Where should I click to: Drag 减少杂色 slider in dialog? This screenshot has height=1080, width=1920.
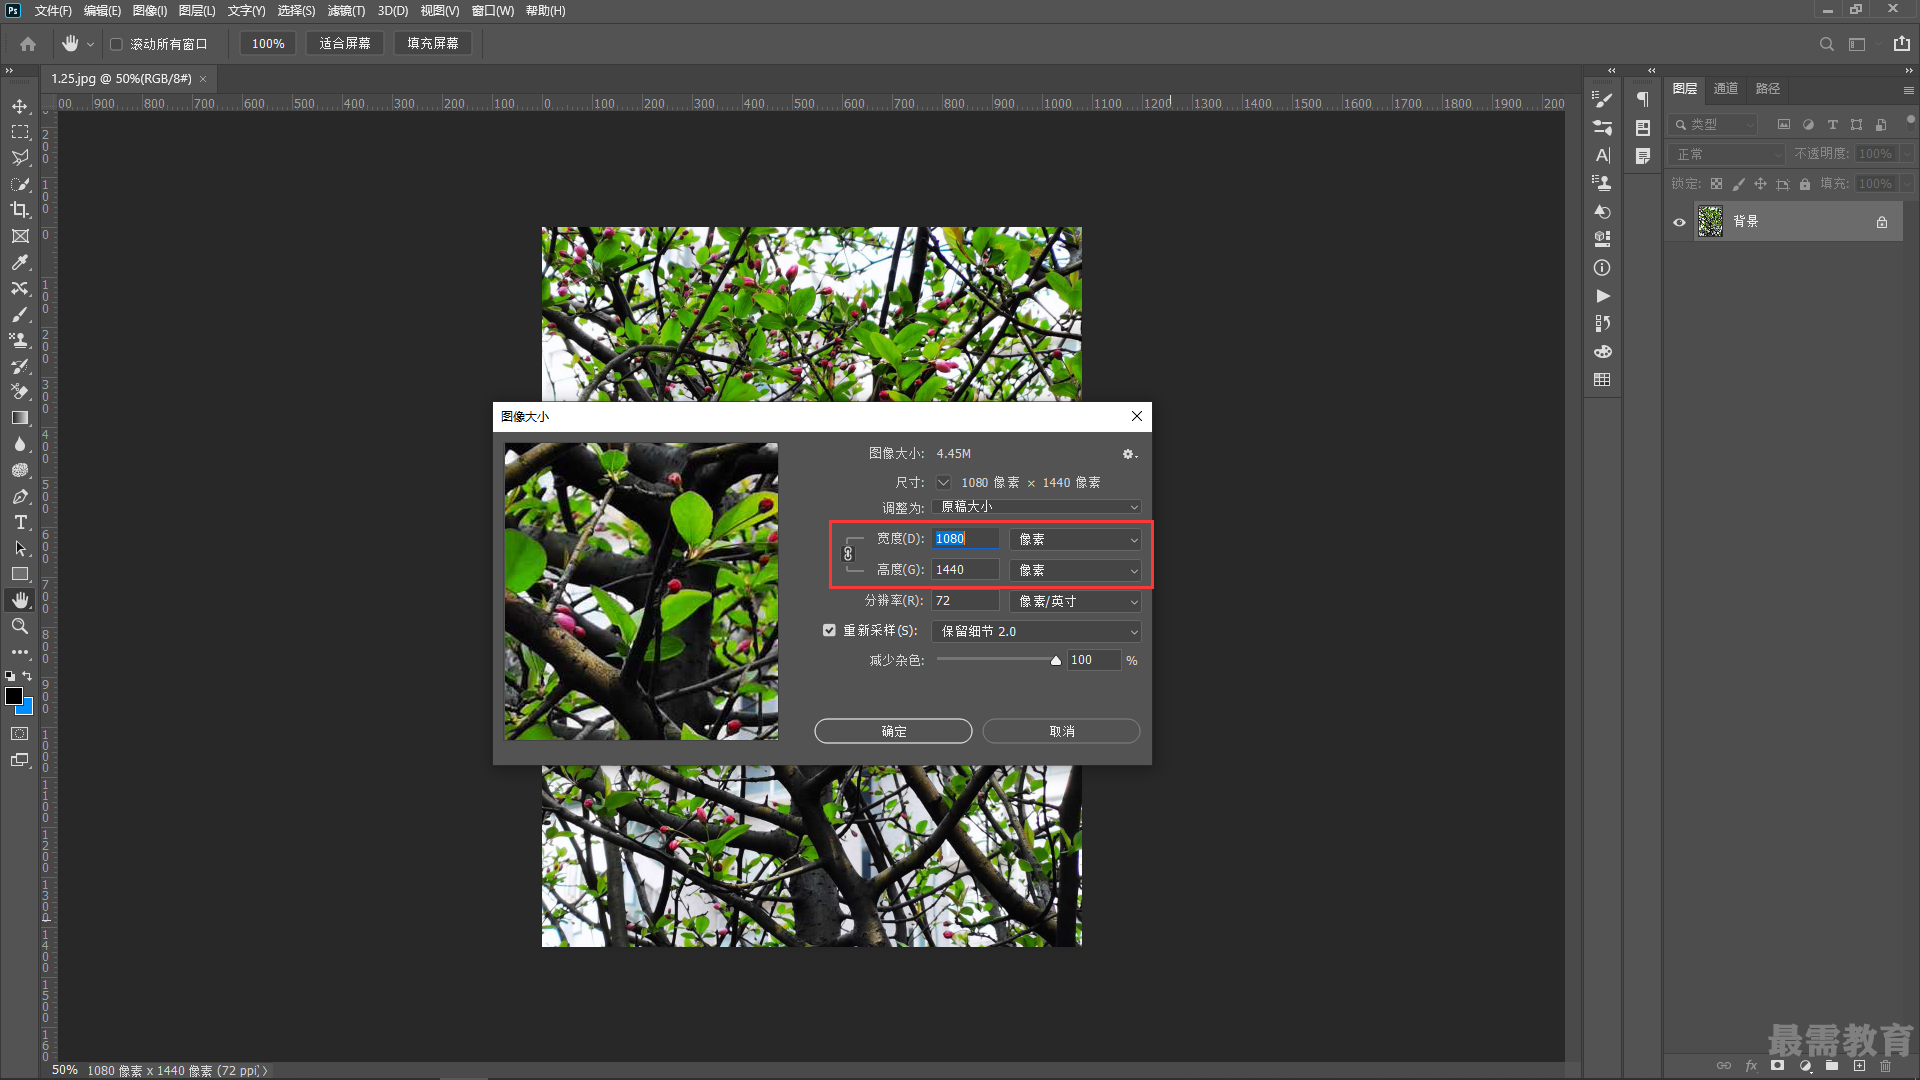coord(1055,661)
